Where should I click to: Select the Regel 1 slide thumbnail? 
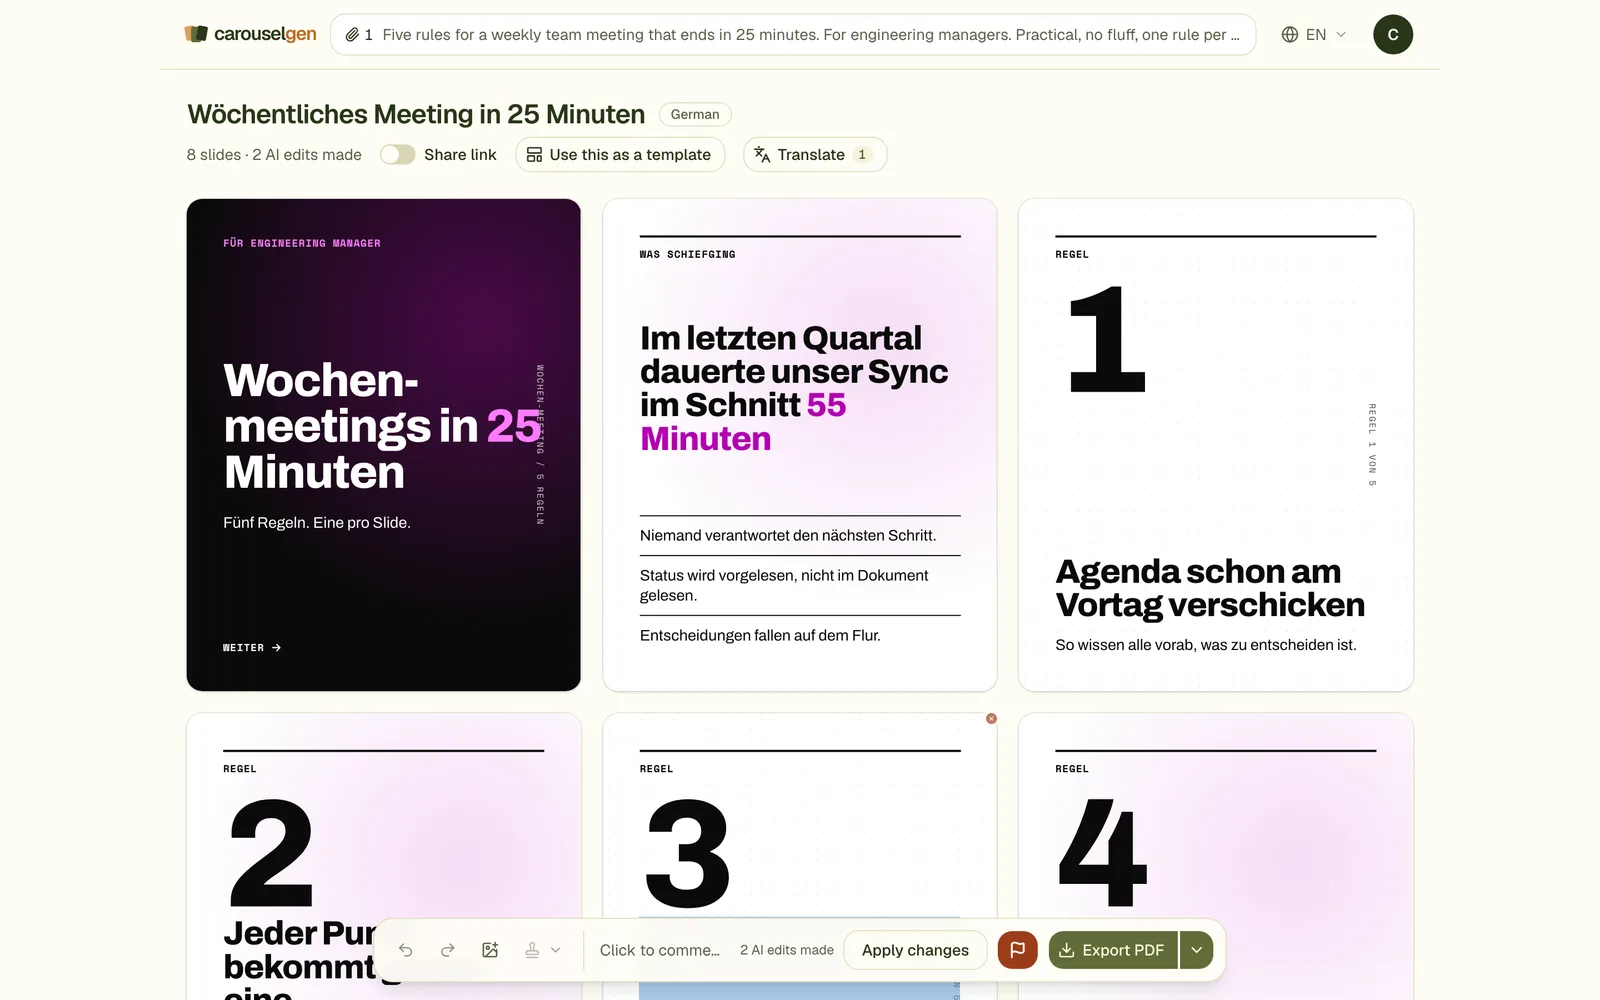click(1216, 445)
